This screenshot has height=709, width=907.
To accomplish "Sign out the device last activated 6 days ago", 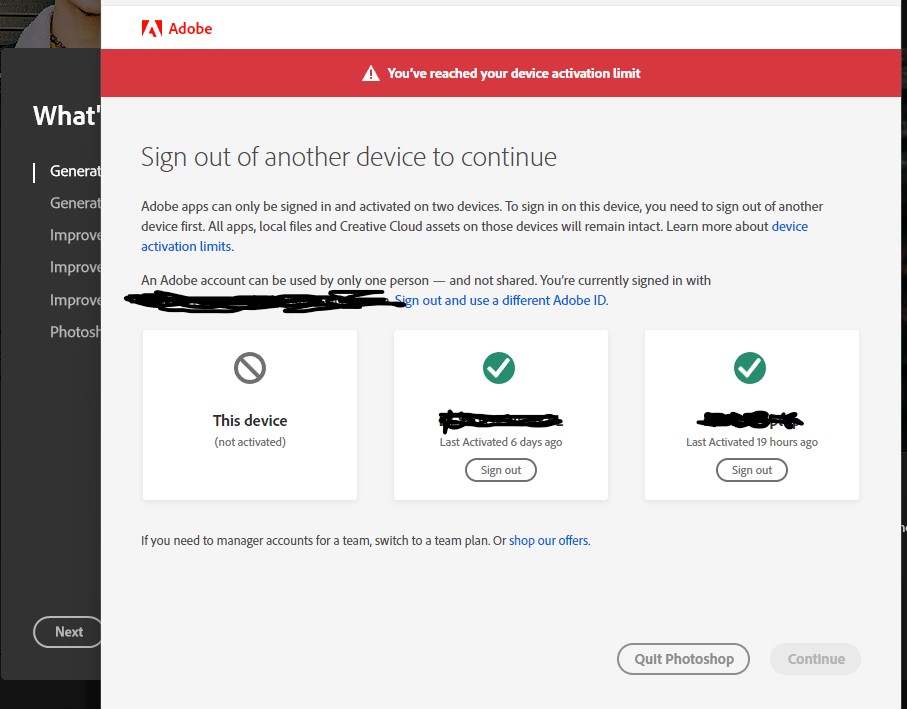I will pyautogui.click(x=500, y=469).
